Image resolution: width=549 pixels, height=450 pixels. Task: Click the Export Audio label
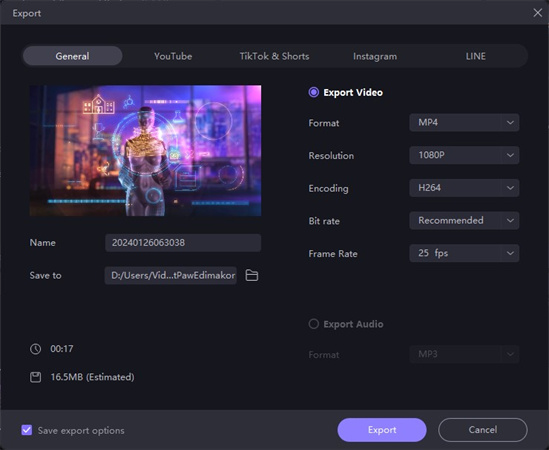coord(353,324)
